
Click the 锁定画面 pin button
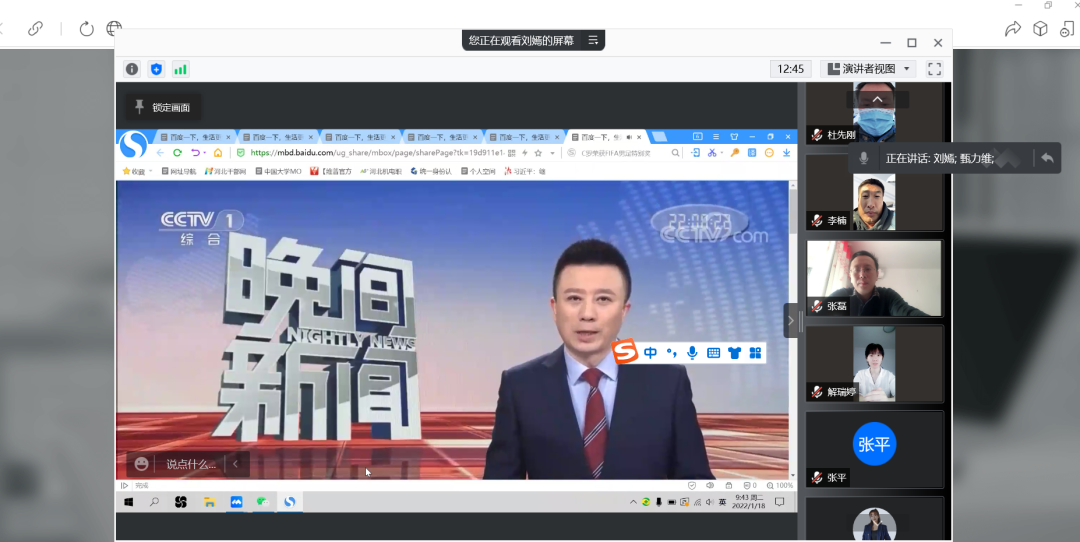(163, 107)
